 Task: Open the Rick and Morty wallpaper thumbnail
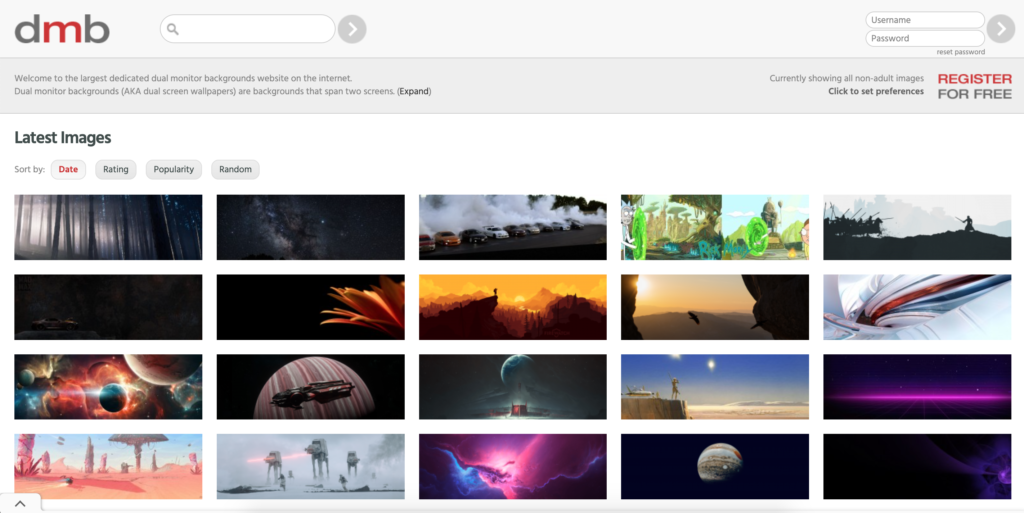click(714, 227)
